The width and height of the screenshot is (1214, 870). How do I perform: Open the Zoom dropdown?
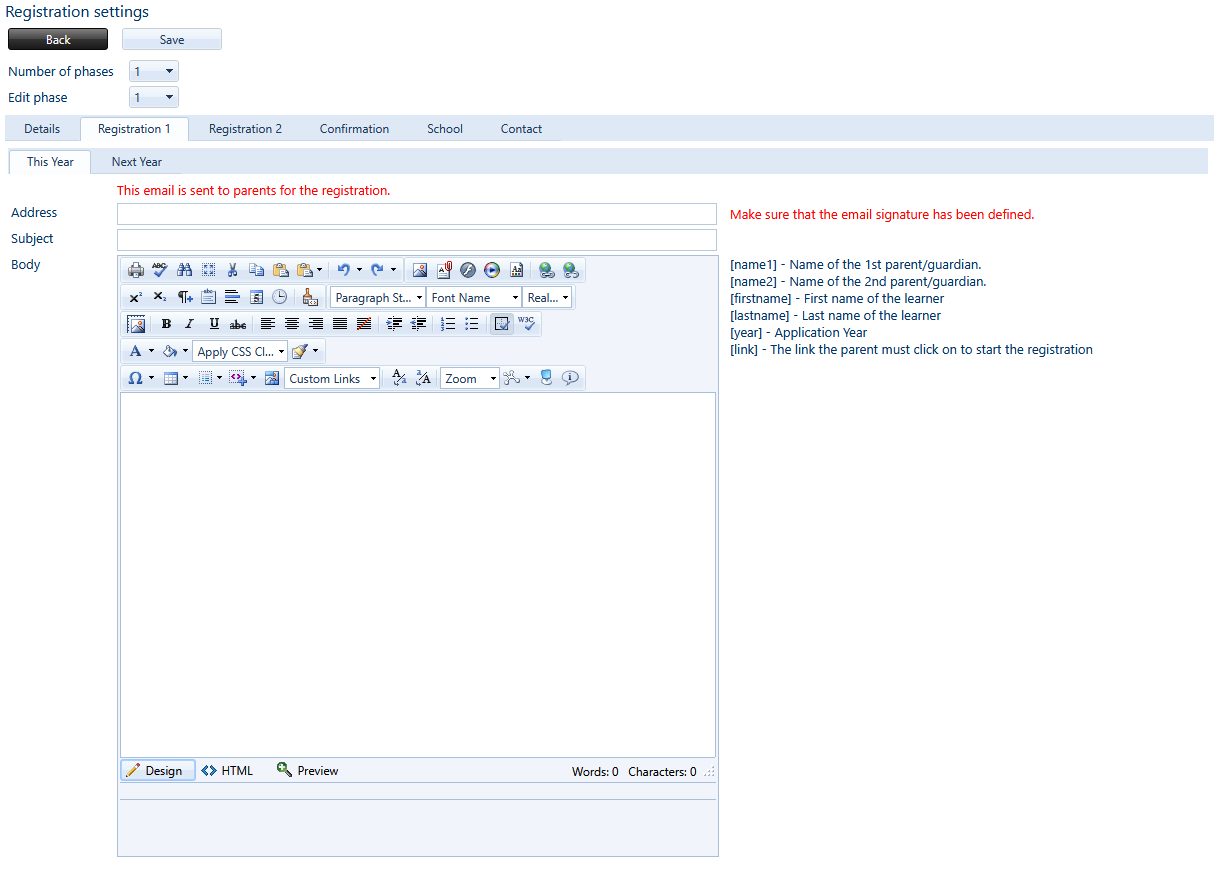470,379
